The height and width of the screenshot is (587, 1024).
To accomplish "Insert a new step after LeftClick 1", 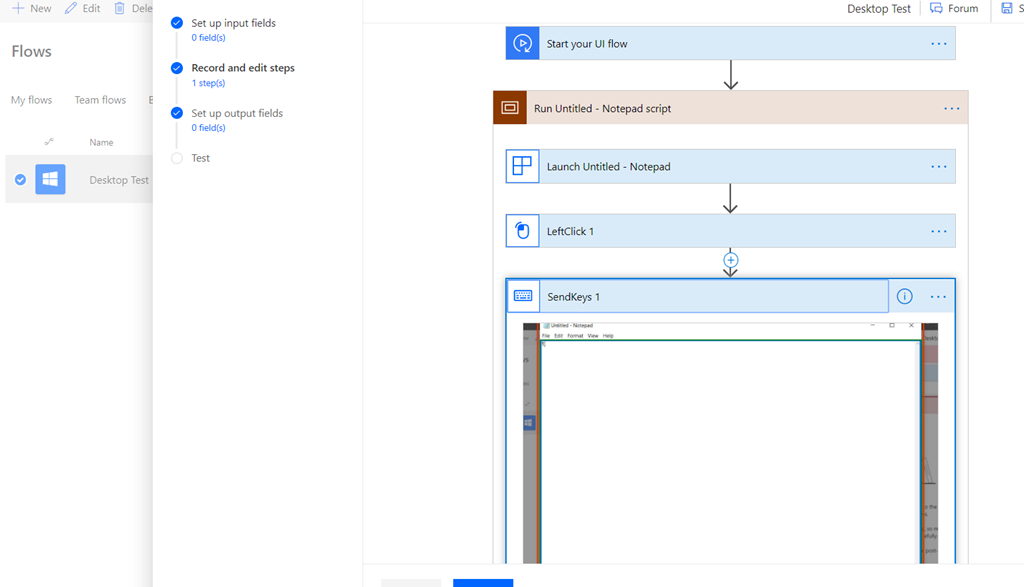I will 731,260.
